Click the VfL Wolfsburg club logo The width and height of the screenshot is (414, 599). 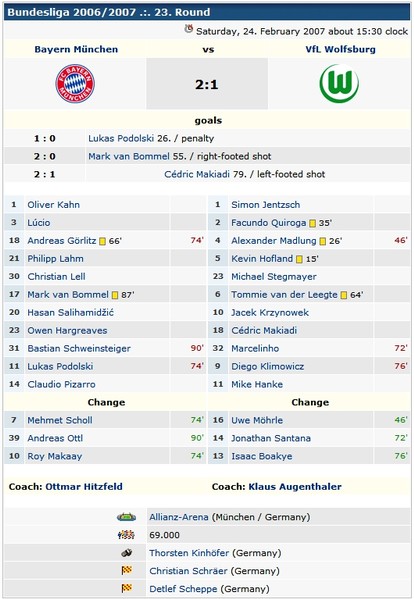(339, 83)
